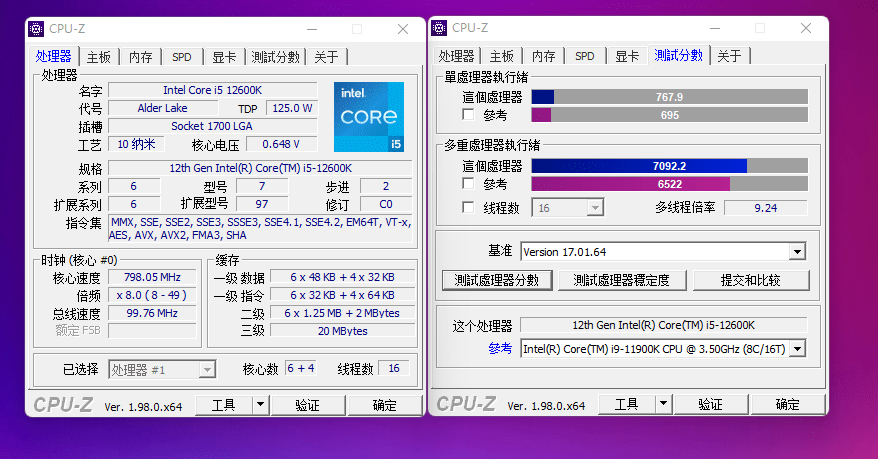This screenshot has height=459, width=878.
Task: Click the 提交和比较 button
Action: [x=751, y=280]
